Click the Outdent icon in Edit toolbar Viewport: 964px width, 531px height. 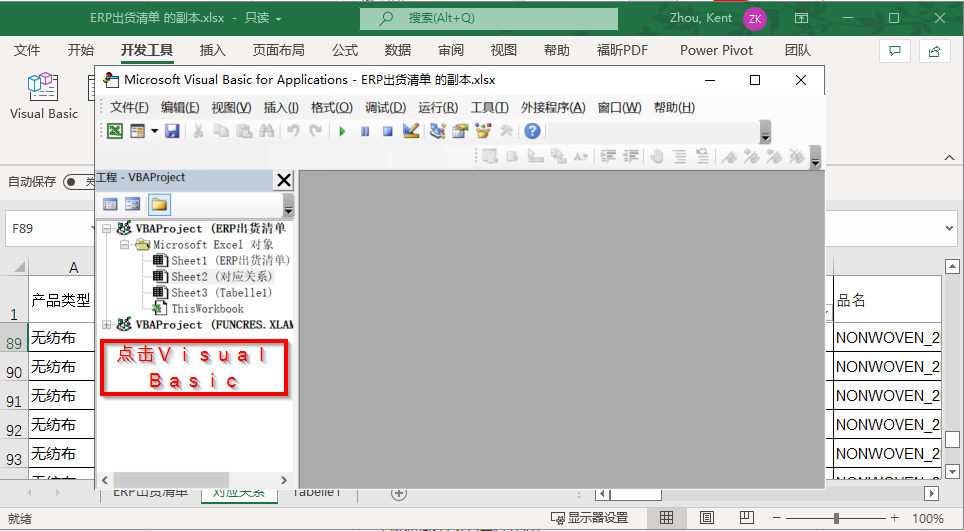point(631,157)
